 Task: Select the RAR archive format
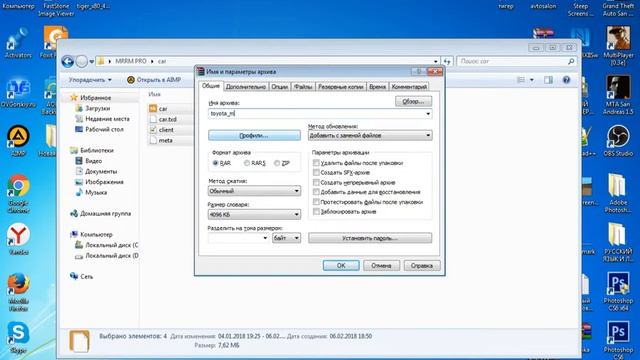(x=216, y=163)
